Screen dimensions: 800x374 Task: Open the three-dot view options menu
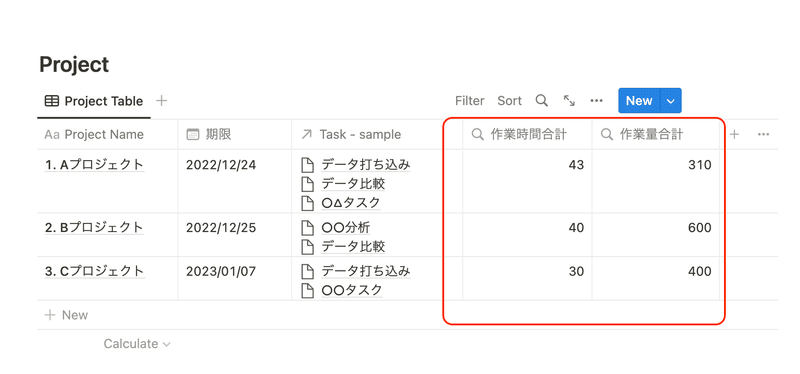point(596,101)
